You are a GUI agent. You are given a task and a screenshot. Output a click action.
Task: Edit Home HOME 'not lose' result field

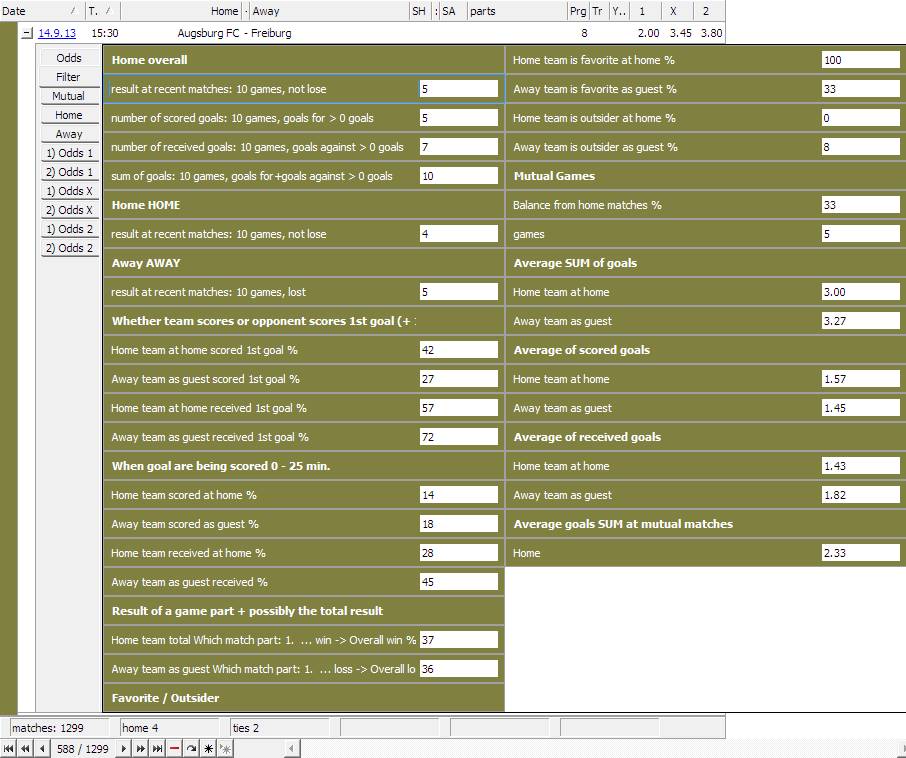click(459, 234)
